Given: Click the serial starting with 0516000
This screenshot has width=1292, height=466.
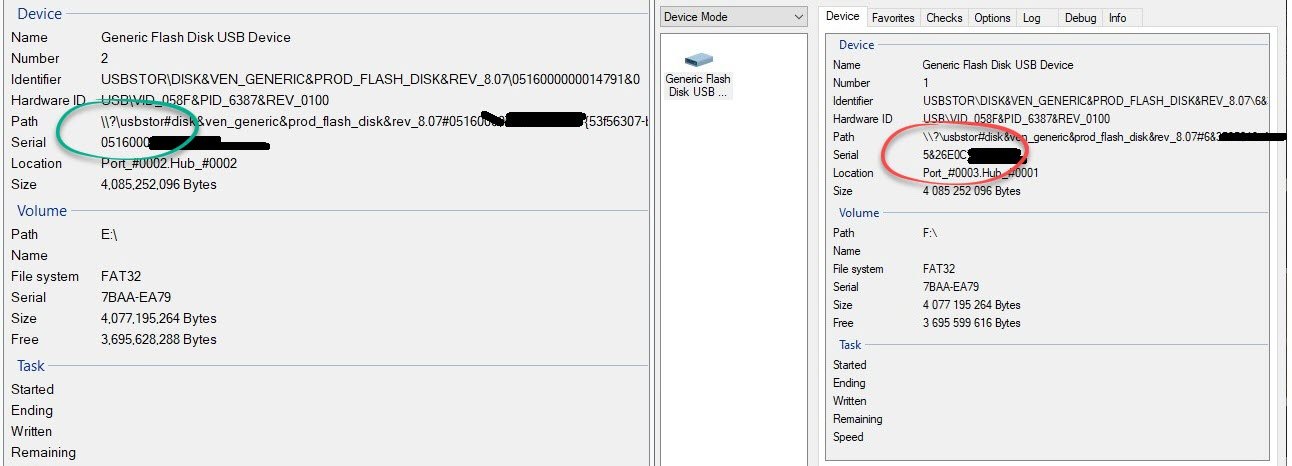Looking at the screenshot, I should point(185,142).
